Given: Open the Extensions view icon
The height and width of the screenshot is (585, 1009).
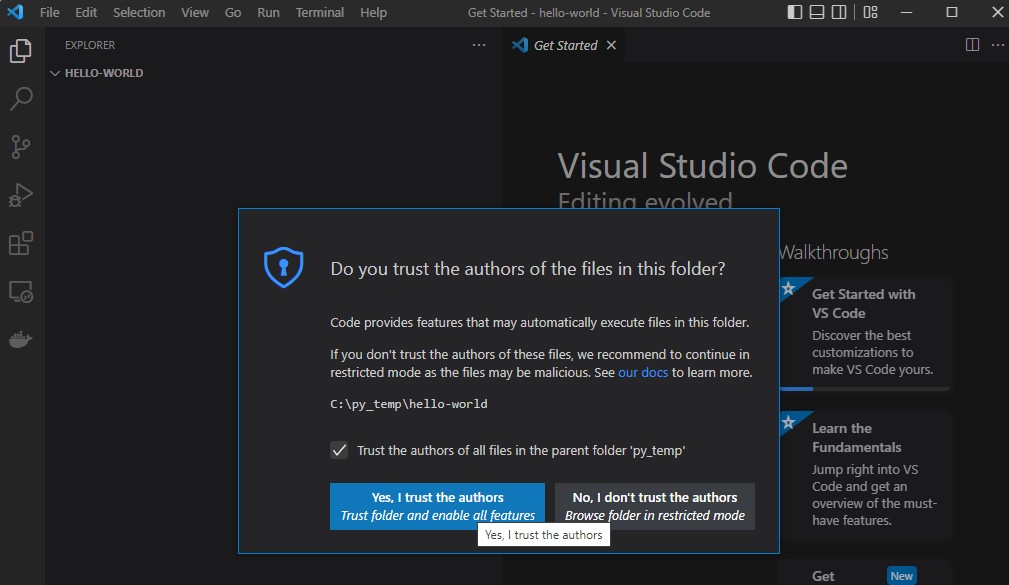Looking at the screenshot, I should point(21,243).
